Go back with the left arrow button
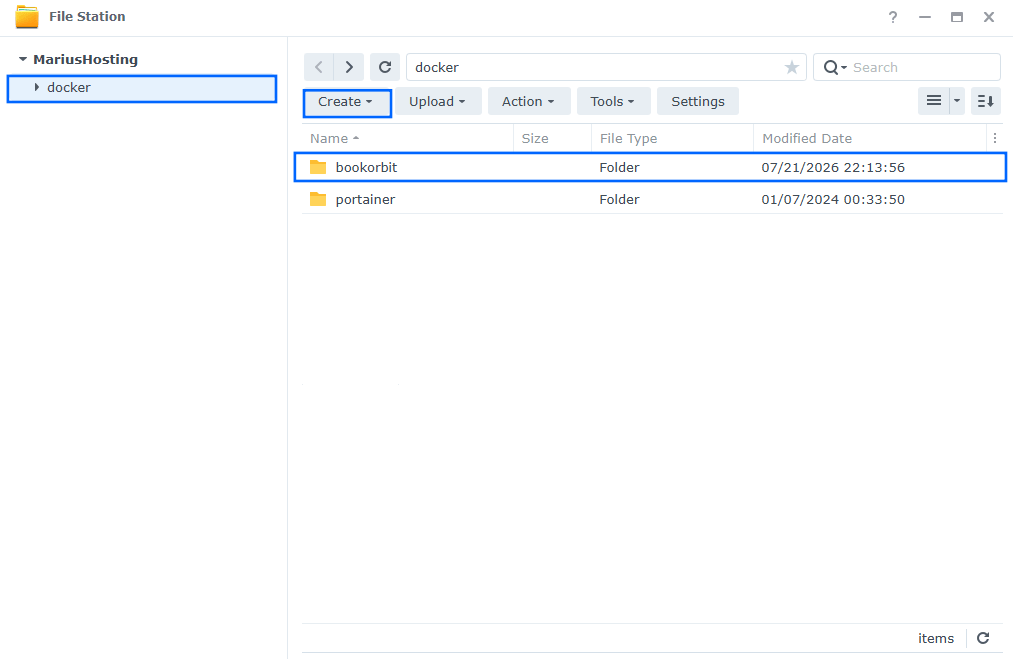Image resolution: width=1013 pixels, height=659 pixels. (319, 67)
